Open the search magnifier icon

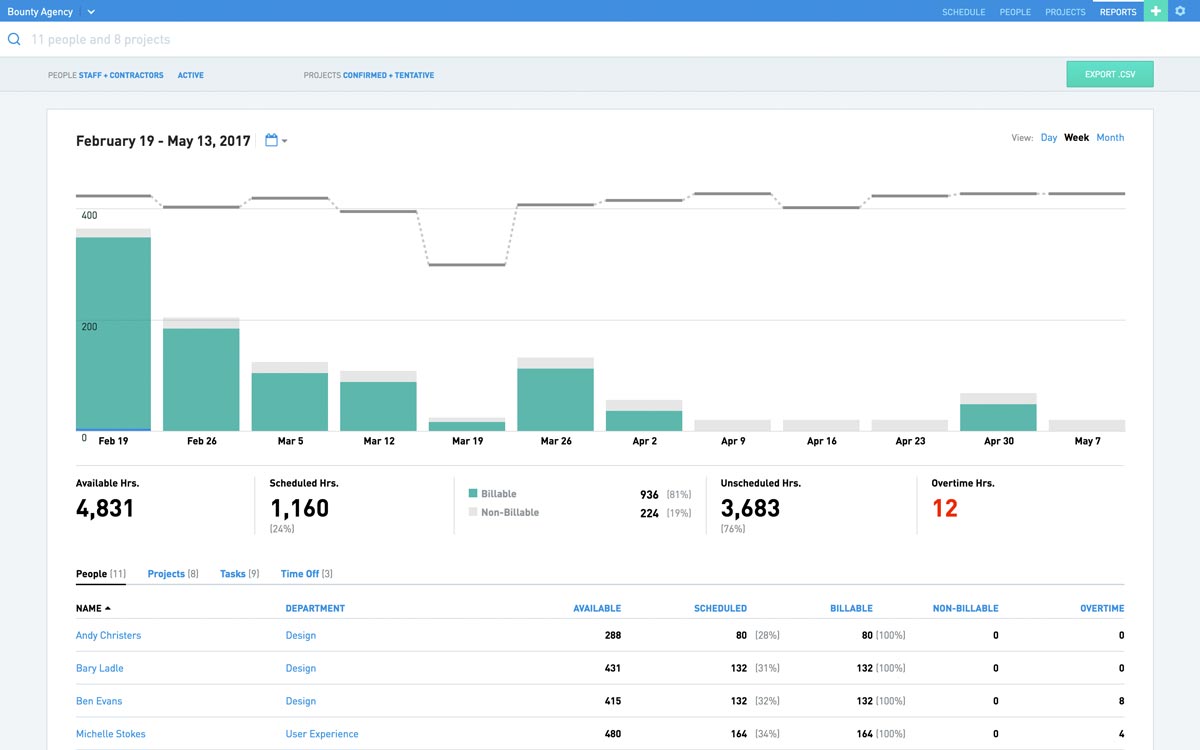click(x=13, y=38)
